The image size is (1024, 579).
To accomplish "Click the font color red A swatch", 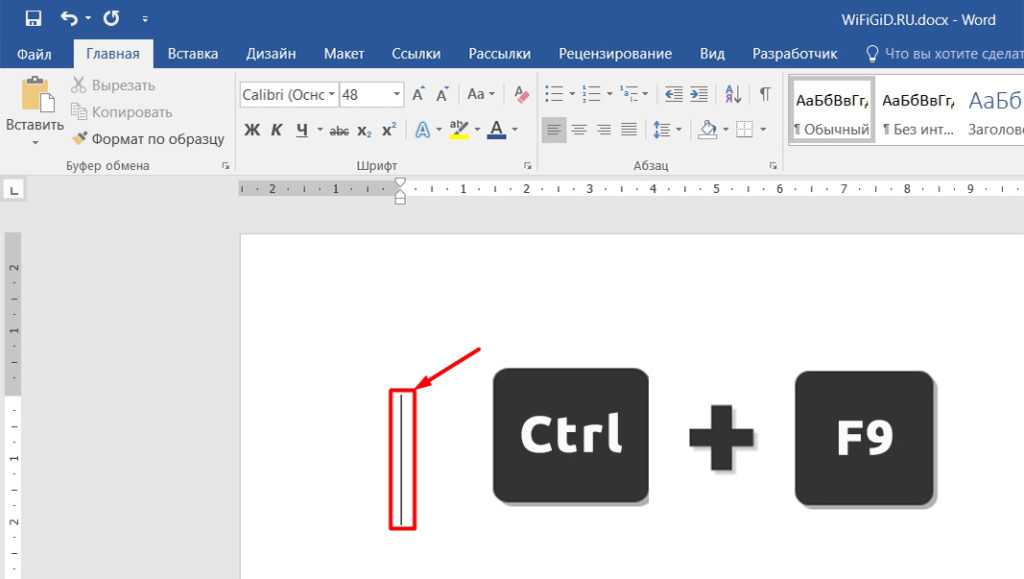I will [x=496, y=130].
